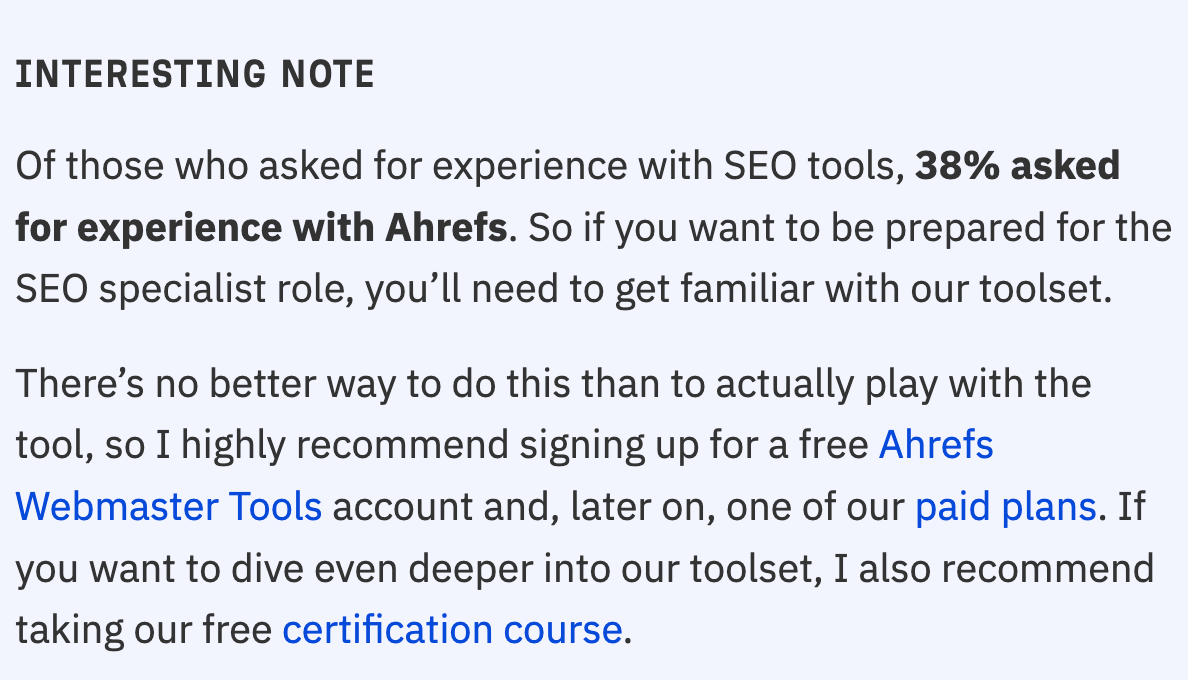Open the paid plans link
This screenshot has width=1188, height=680.
point(1005,508)
